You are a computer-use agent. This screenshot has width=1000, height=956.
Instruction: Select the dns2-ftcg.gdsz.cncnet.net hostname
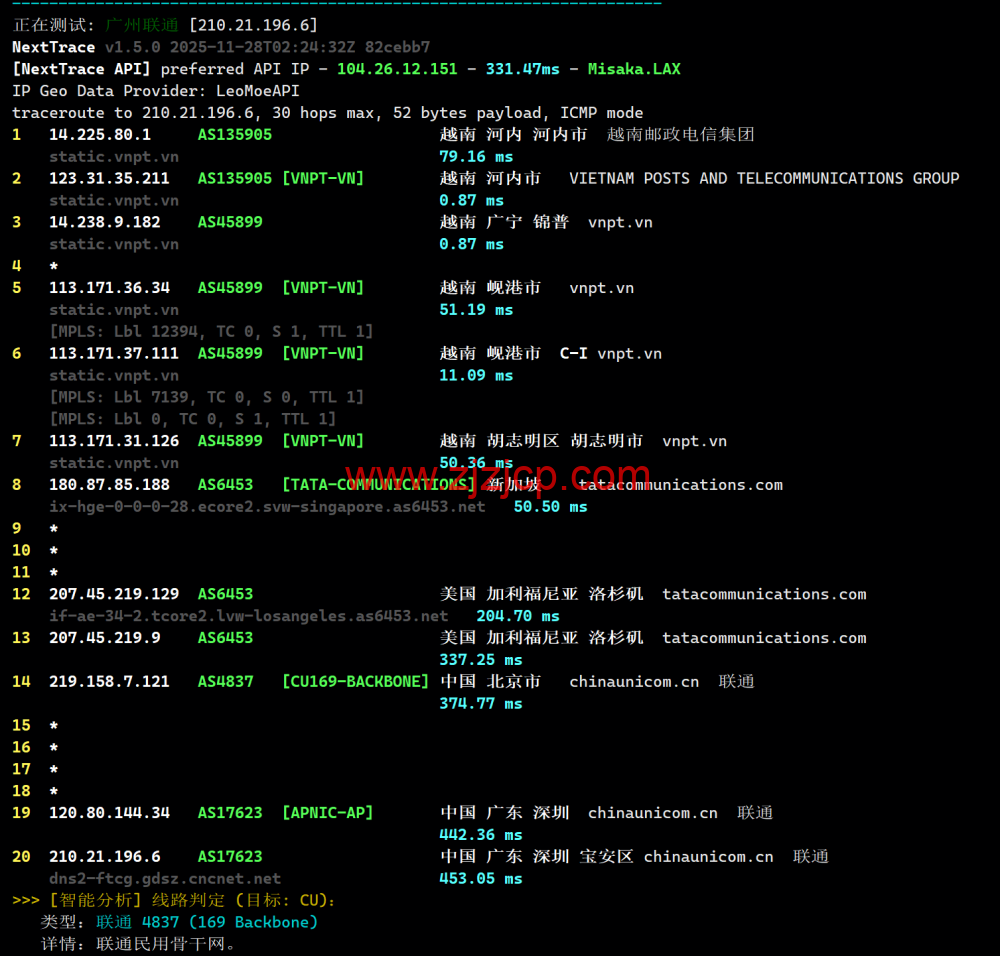[x=165, y=879]
